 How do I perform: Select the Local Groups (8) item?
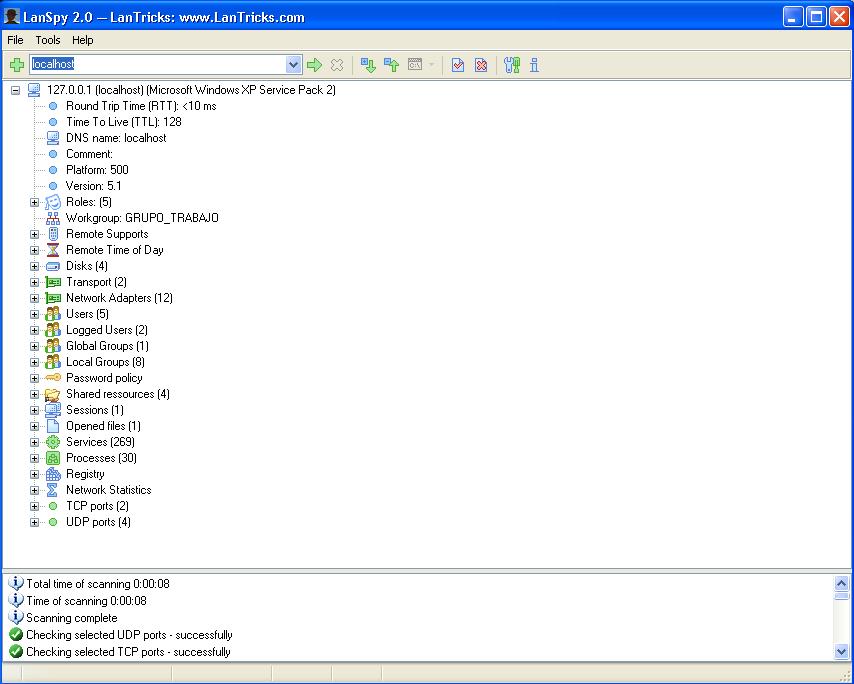(105, 362)
